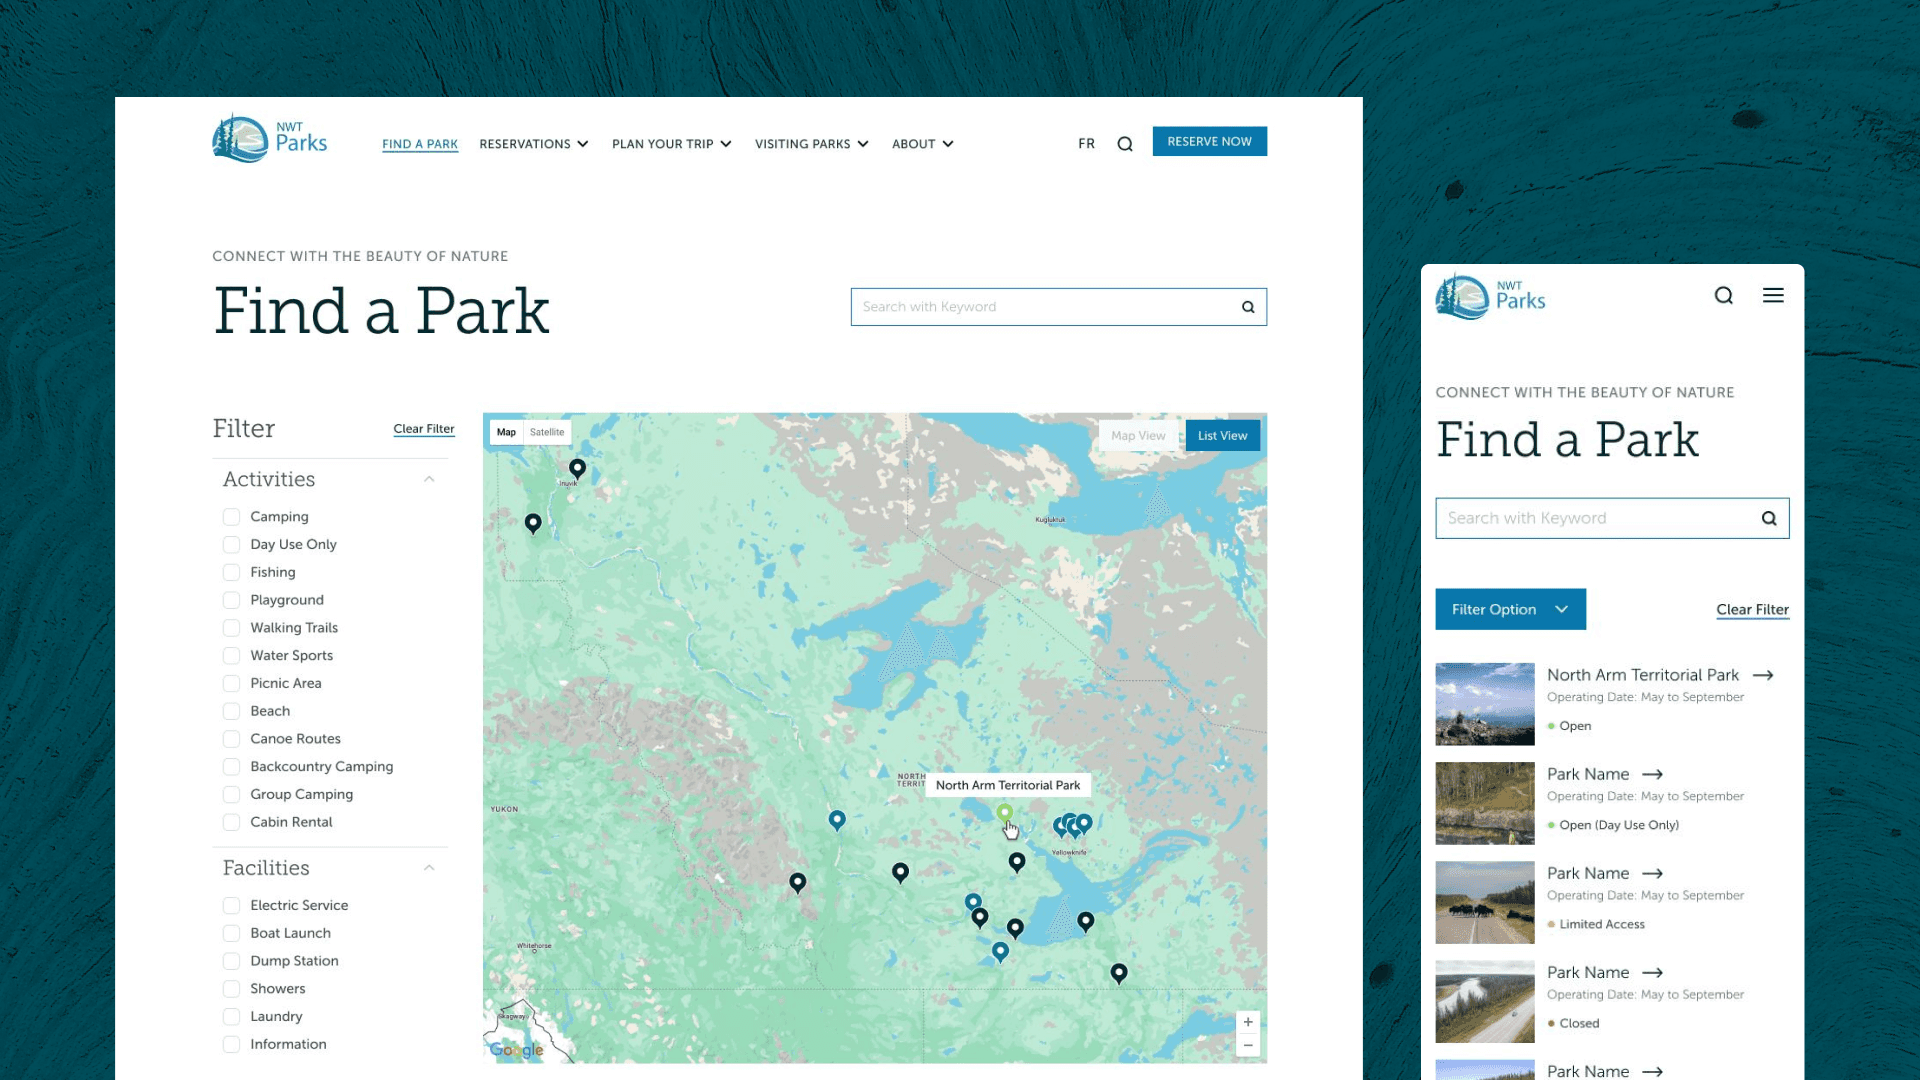Image resolution: width=1920 pixels, height=1080 pixels.
Task: Click the North Arm Territorial Park map tooltip
Action: [1008, 785]
